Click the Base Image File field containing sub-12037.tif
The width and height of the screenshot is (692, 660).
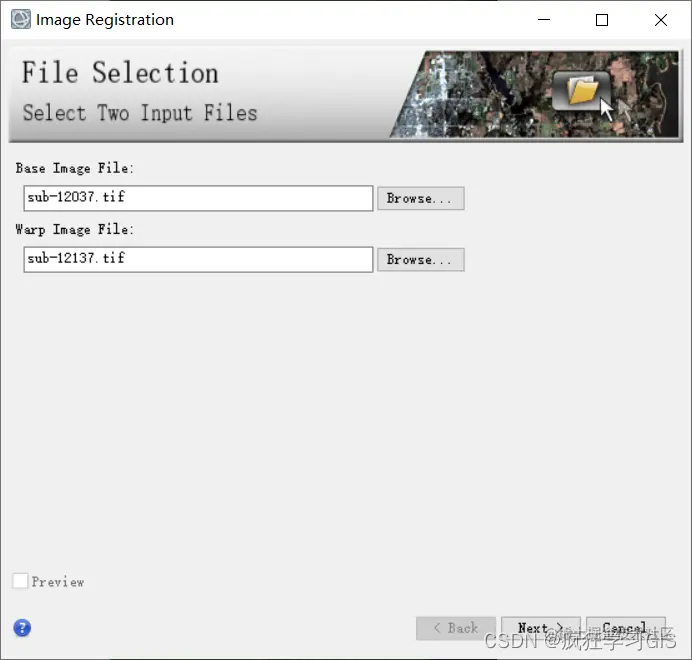pos(198,198)
